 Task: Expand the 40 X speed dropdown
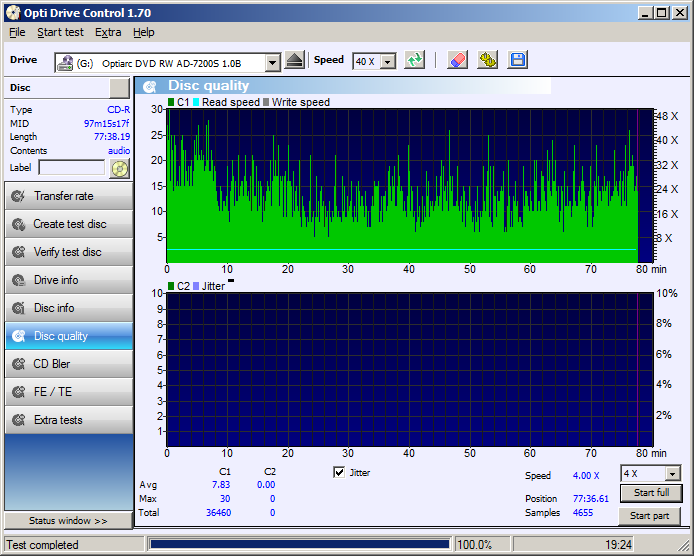(388, 62)
